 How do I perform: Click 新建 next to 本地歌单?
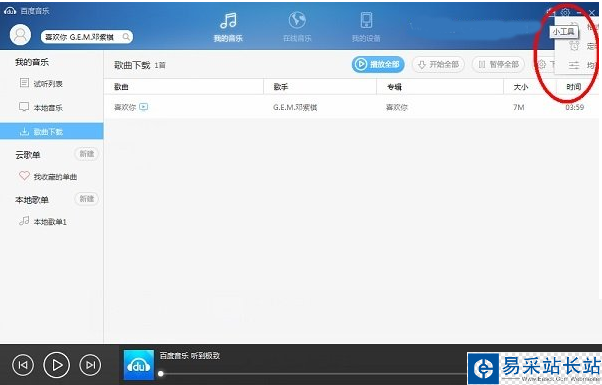(x=86, y=199)
